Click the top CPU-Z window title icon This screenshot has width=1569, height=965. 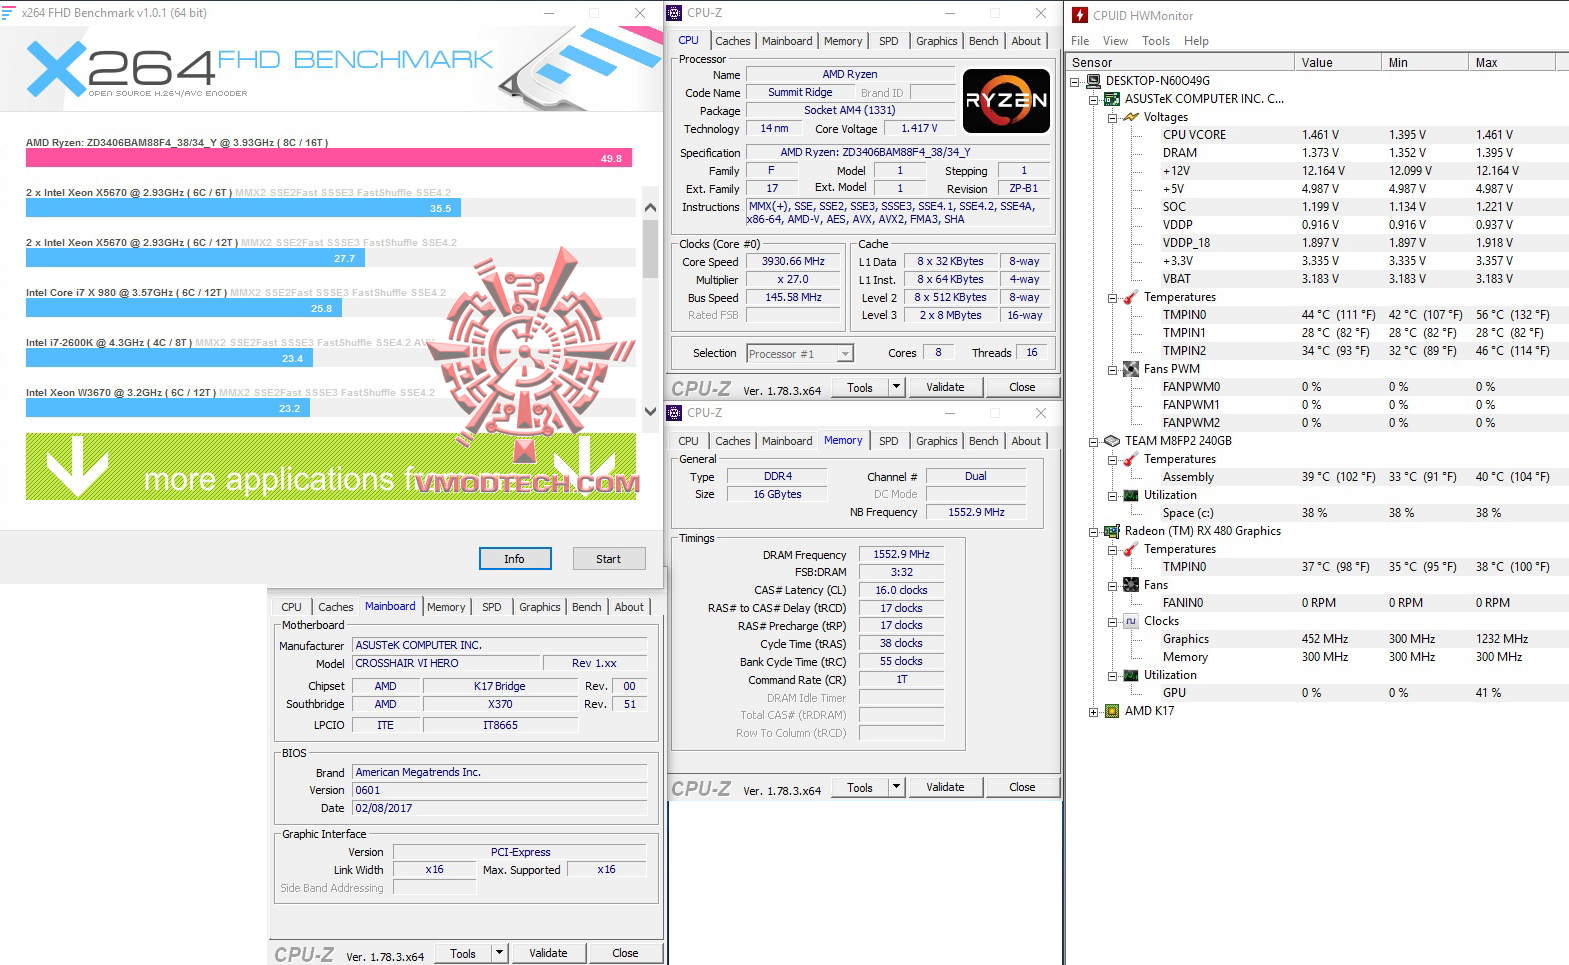coord(675,13)
